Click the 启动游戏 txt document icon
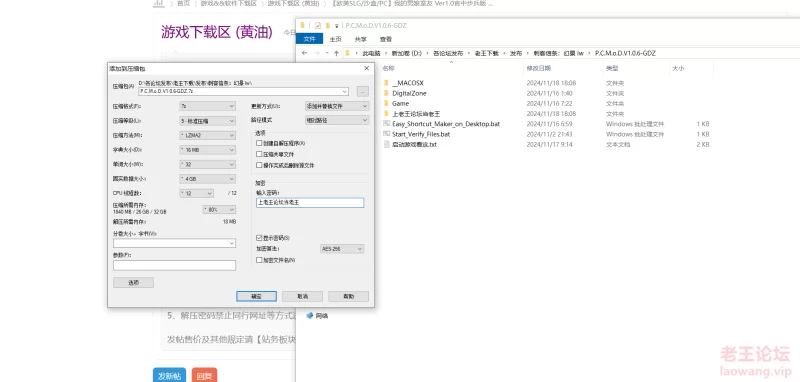This screenshot has height=382, width=800. 386,144
